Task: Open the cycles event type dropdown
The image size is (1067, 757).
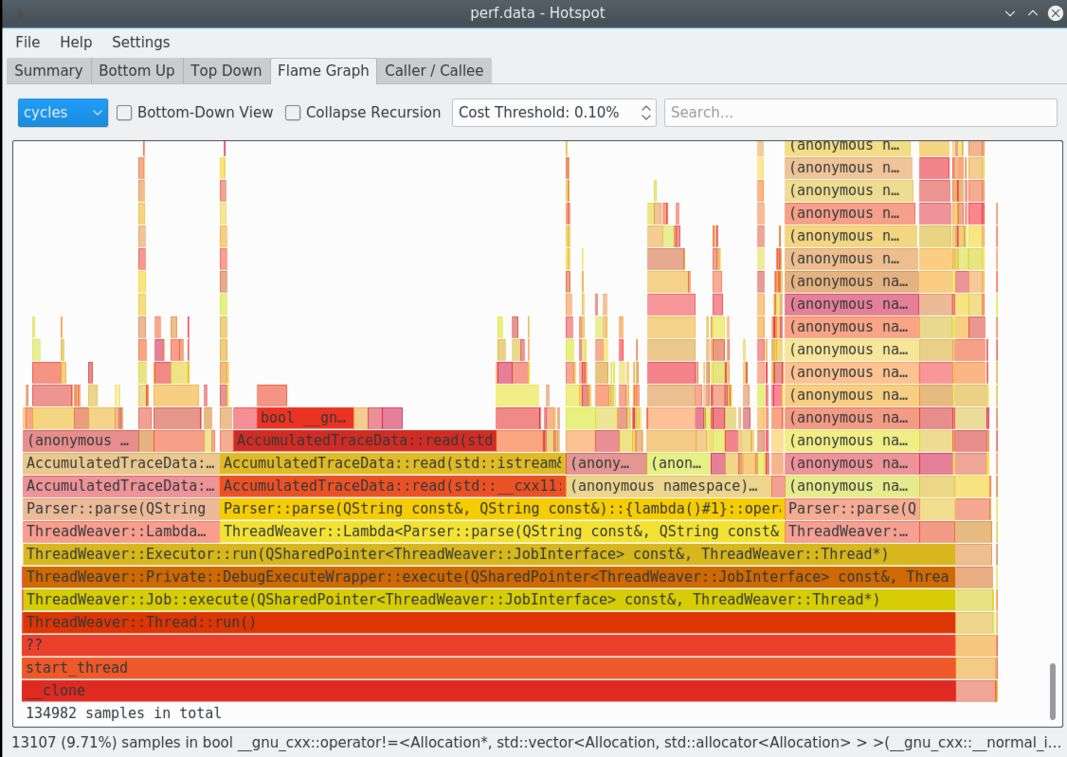Action: pos(62,112)
